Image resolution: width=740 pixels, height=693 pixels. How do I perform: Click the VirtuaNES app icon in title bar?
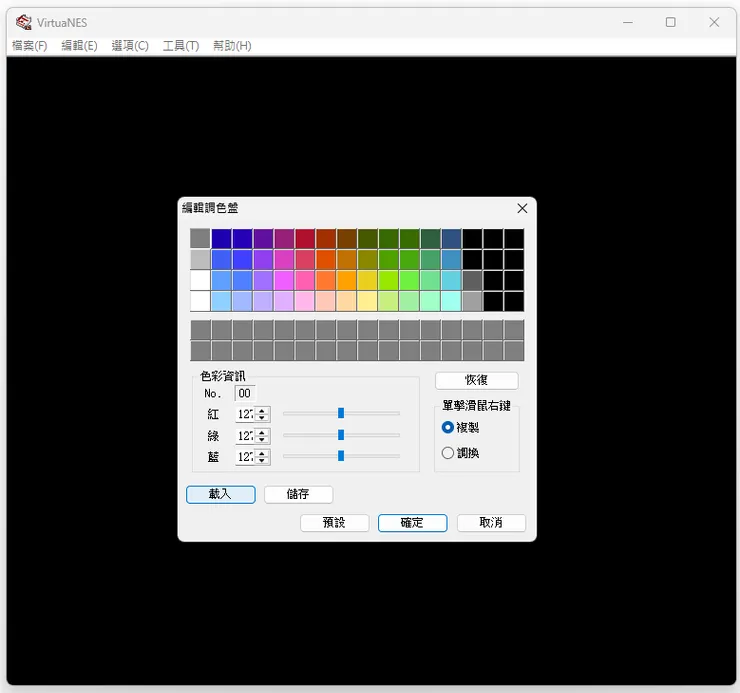[x=23, y=22]
